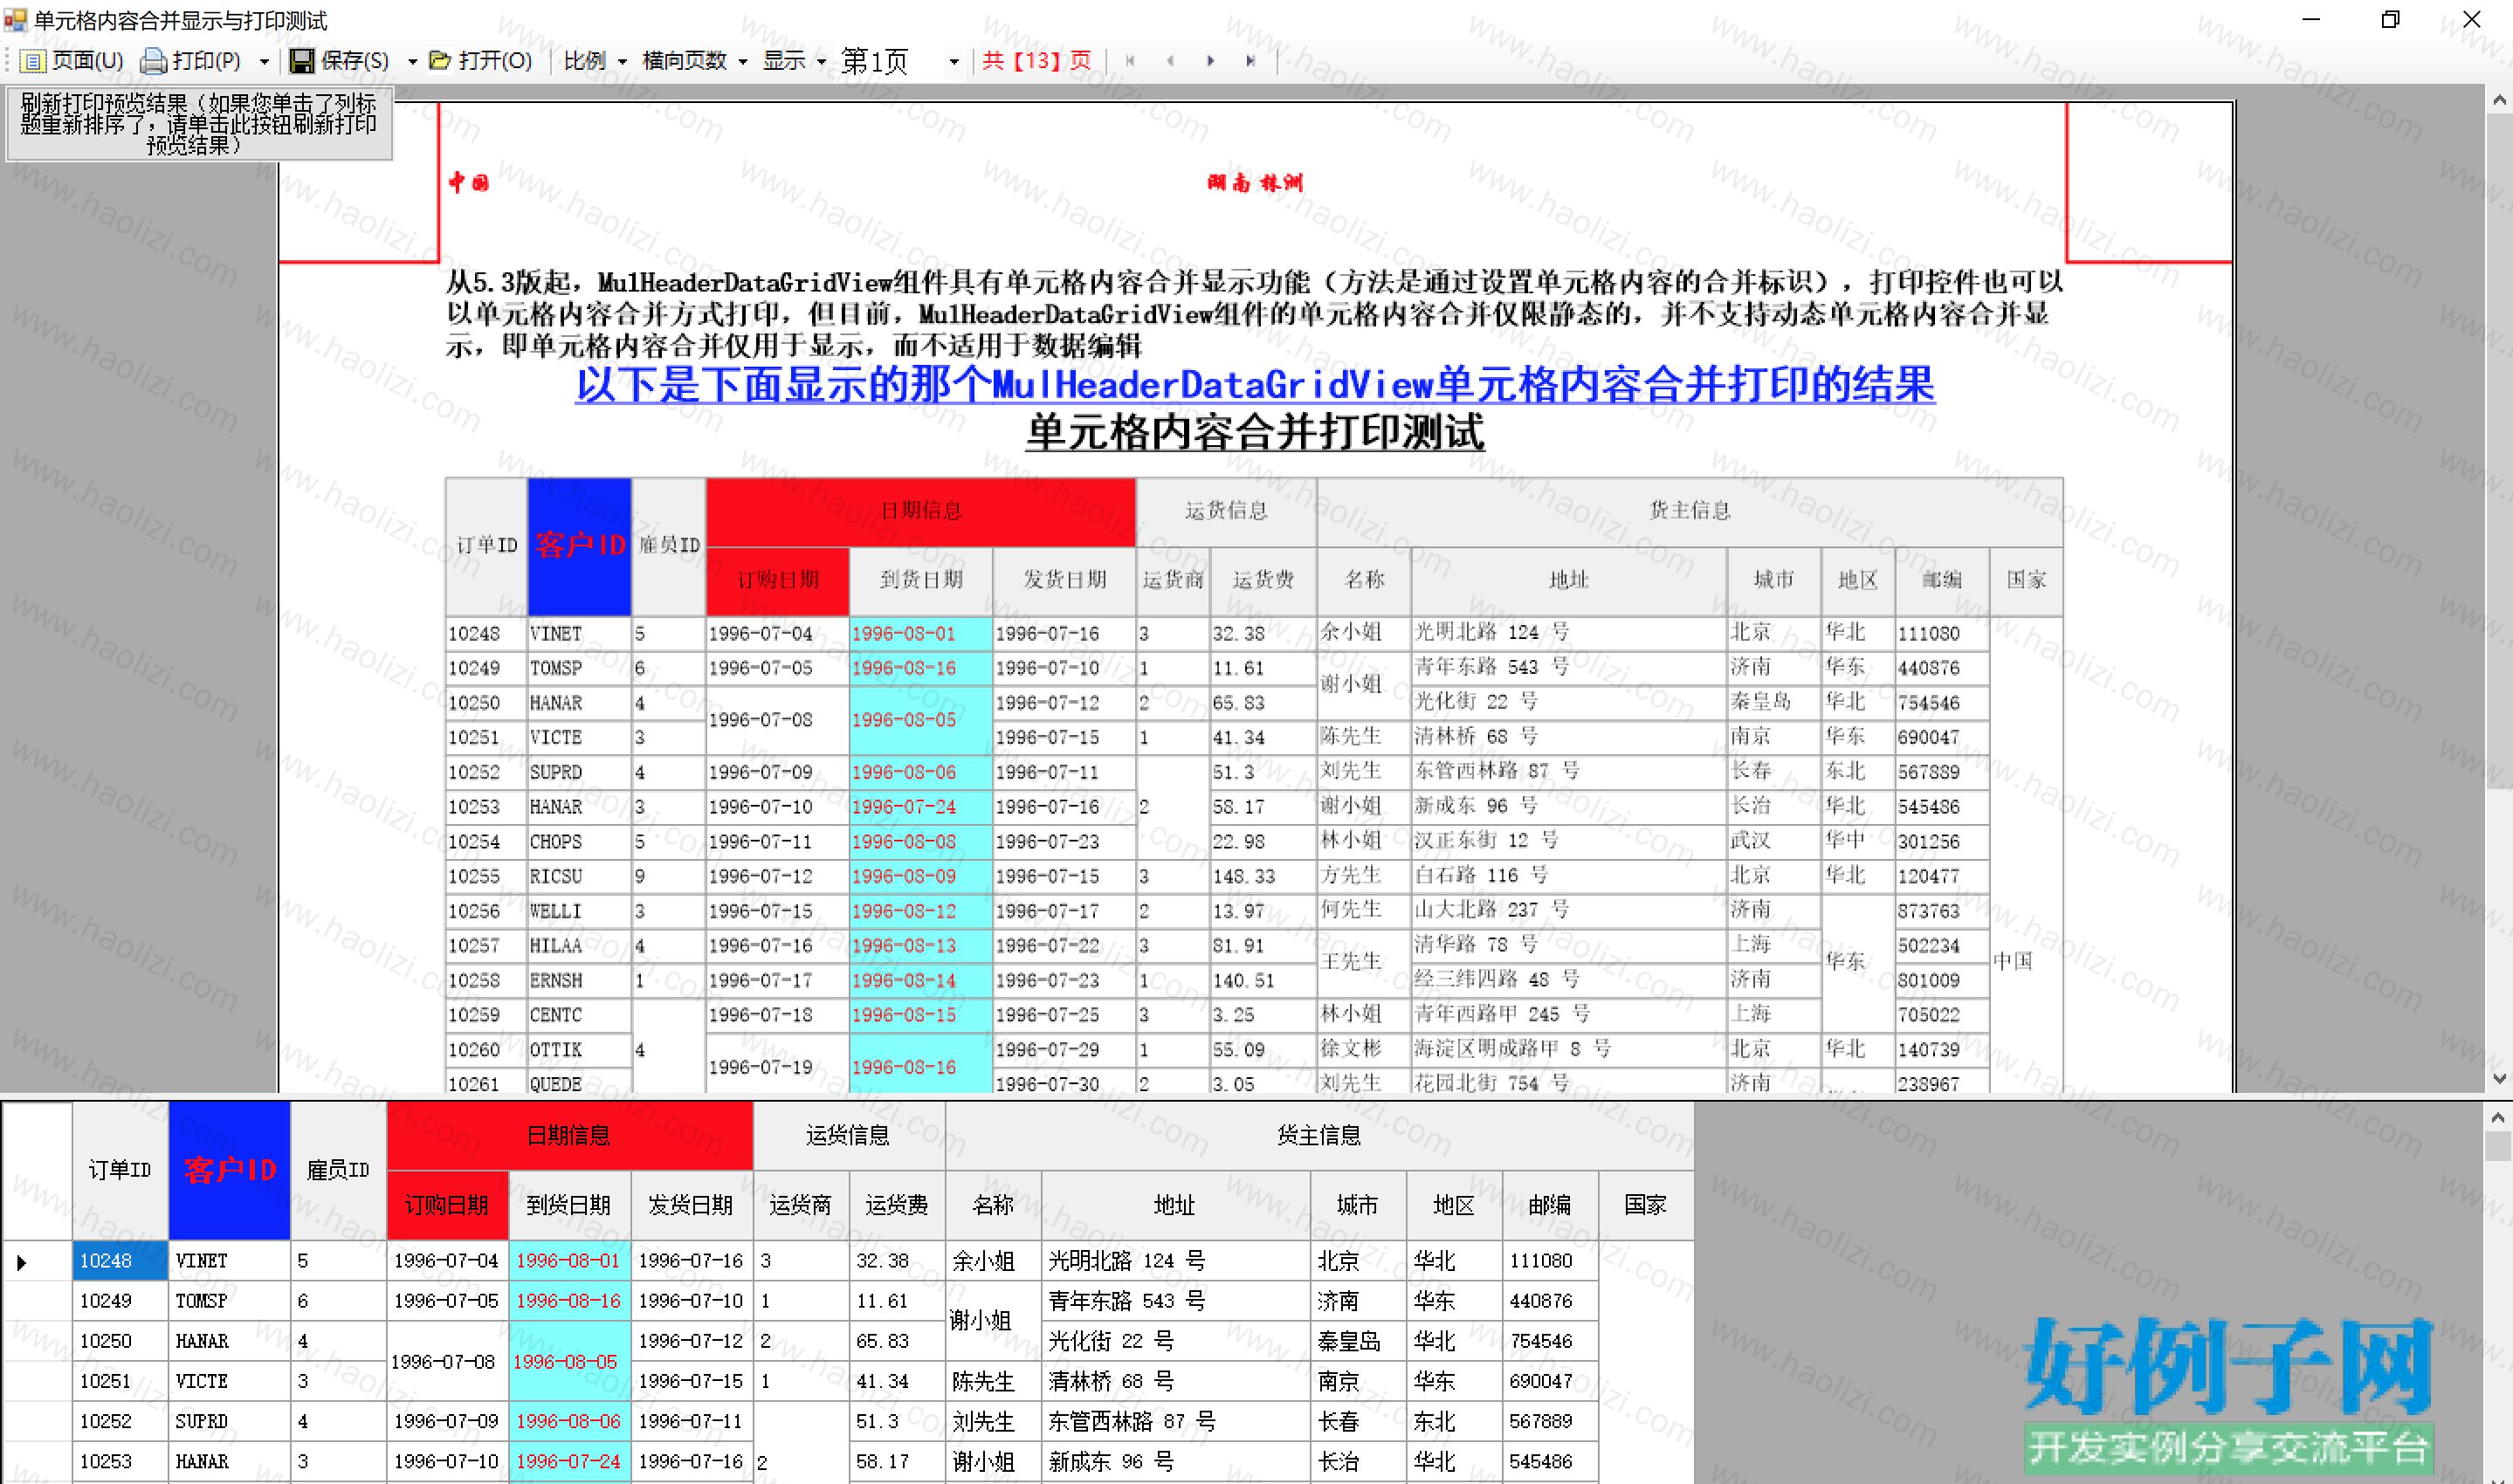2513x1484 pixels.
Task: Select cell SUPRD in bottom grid
Action: [229, 1421]
